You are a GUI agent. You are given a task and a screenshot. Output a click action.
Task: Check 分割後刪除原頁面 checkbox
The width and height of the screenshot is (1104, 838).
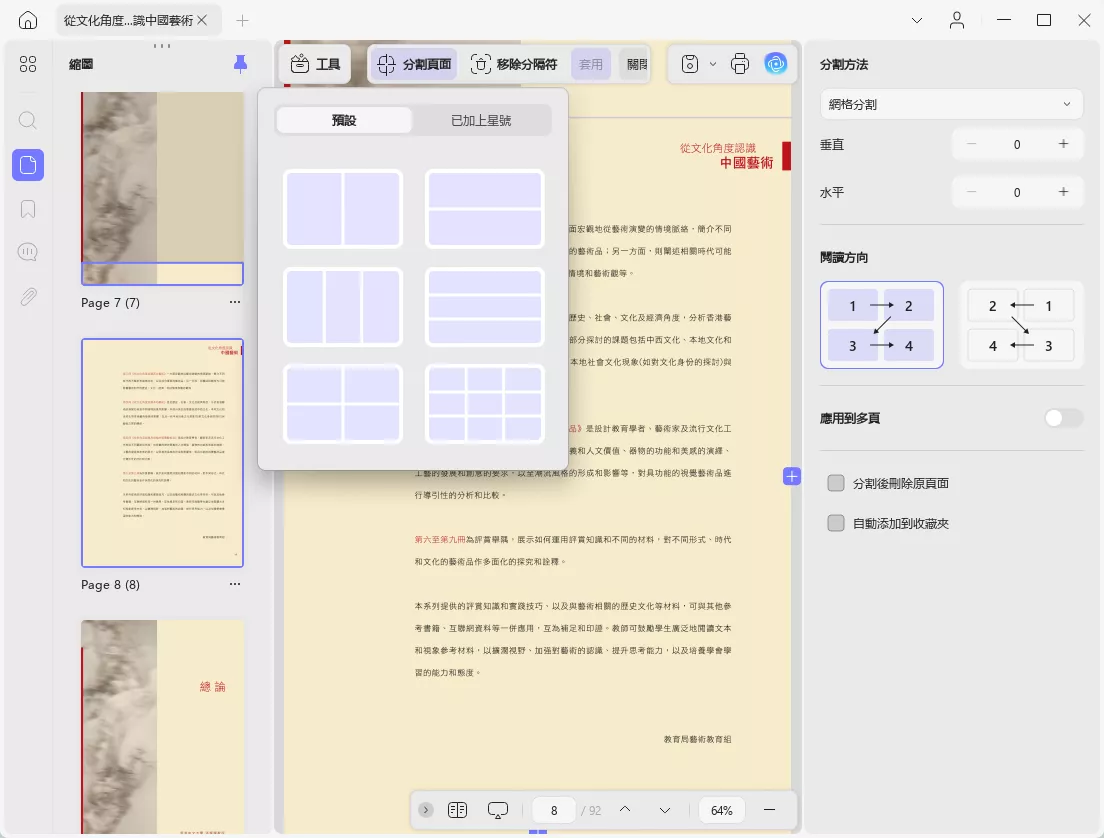coord(836,483)
